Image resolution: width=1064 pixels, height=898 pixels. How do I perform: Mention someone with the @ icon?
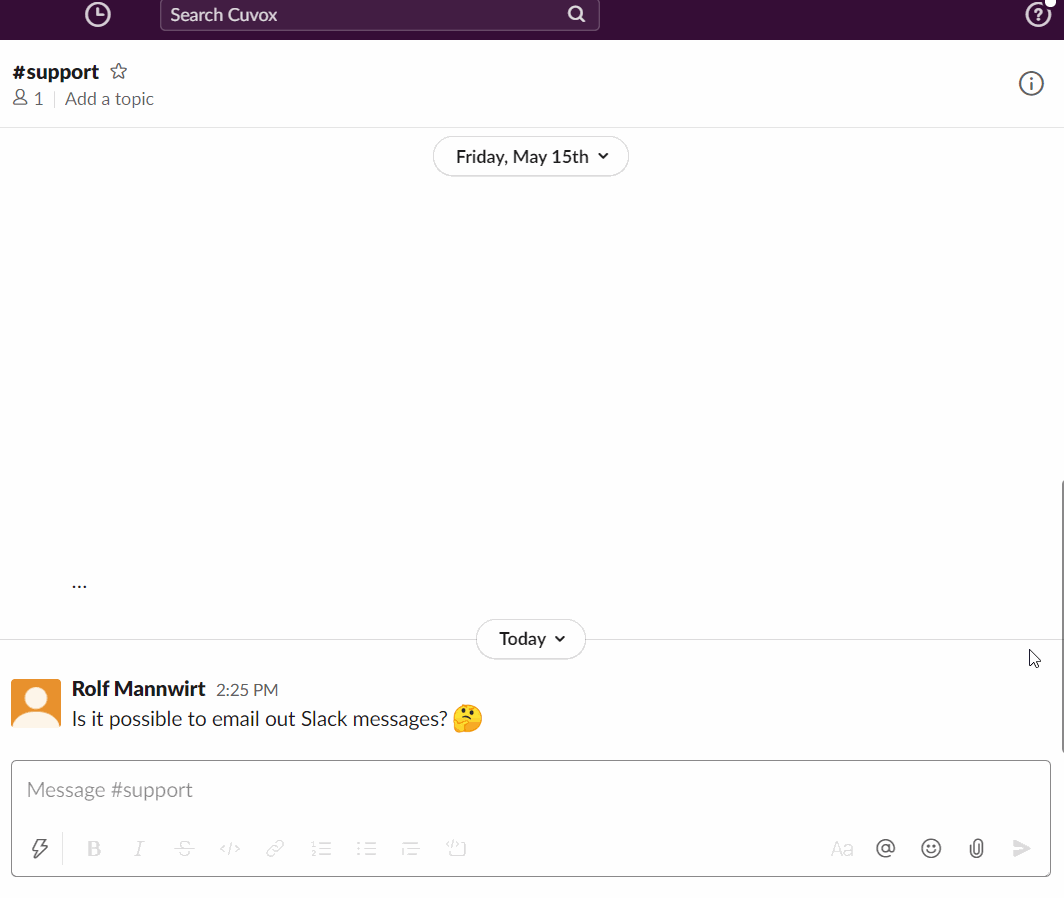tap(886, 848)
